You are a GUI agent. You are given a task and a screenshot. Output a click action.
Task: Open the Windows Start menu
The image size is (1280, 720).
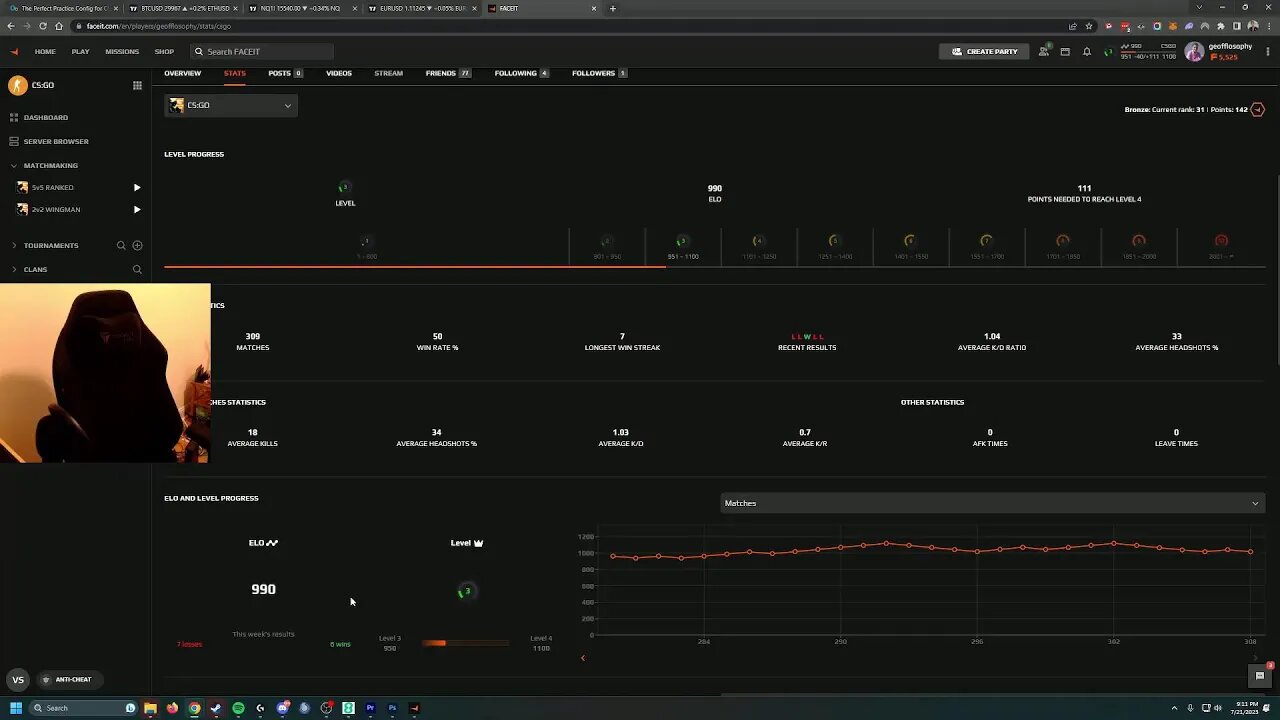16,708
